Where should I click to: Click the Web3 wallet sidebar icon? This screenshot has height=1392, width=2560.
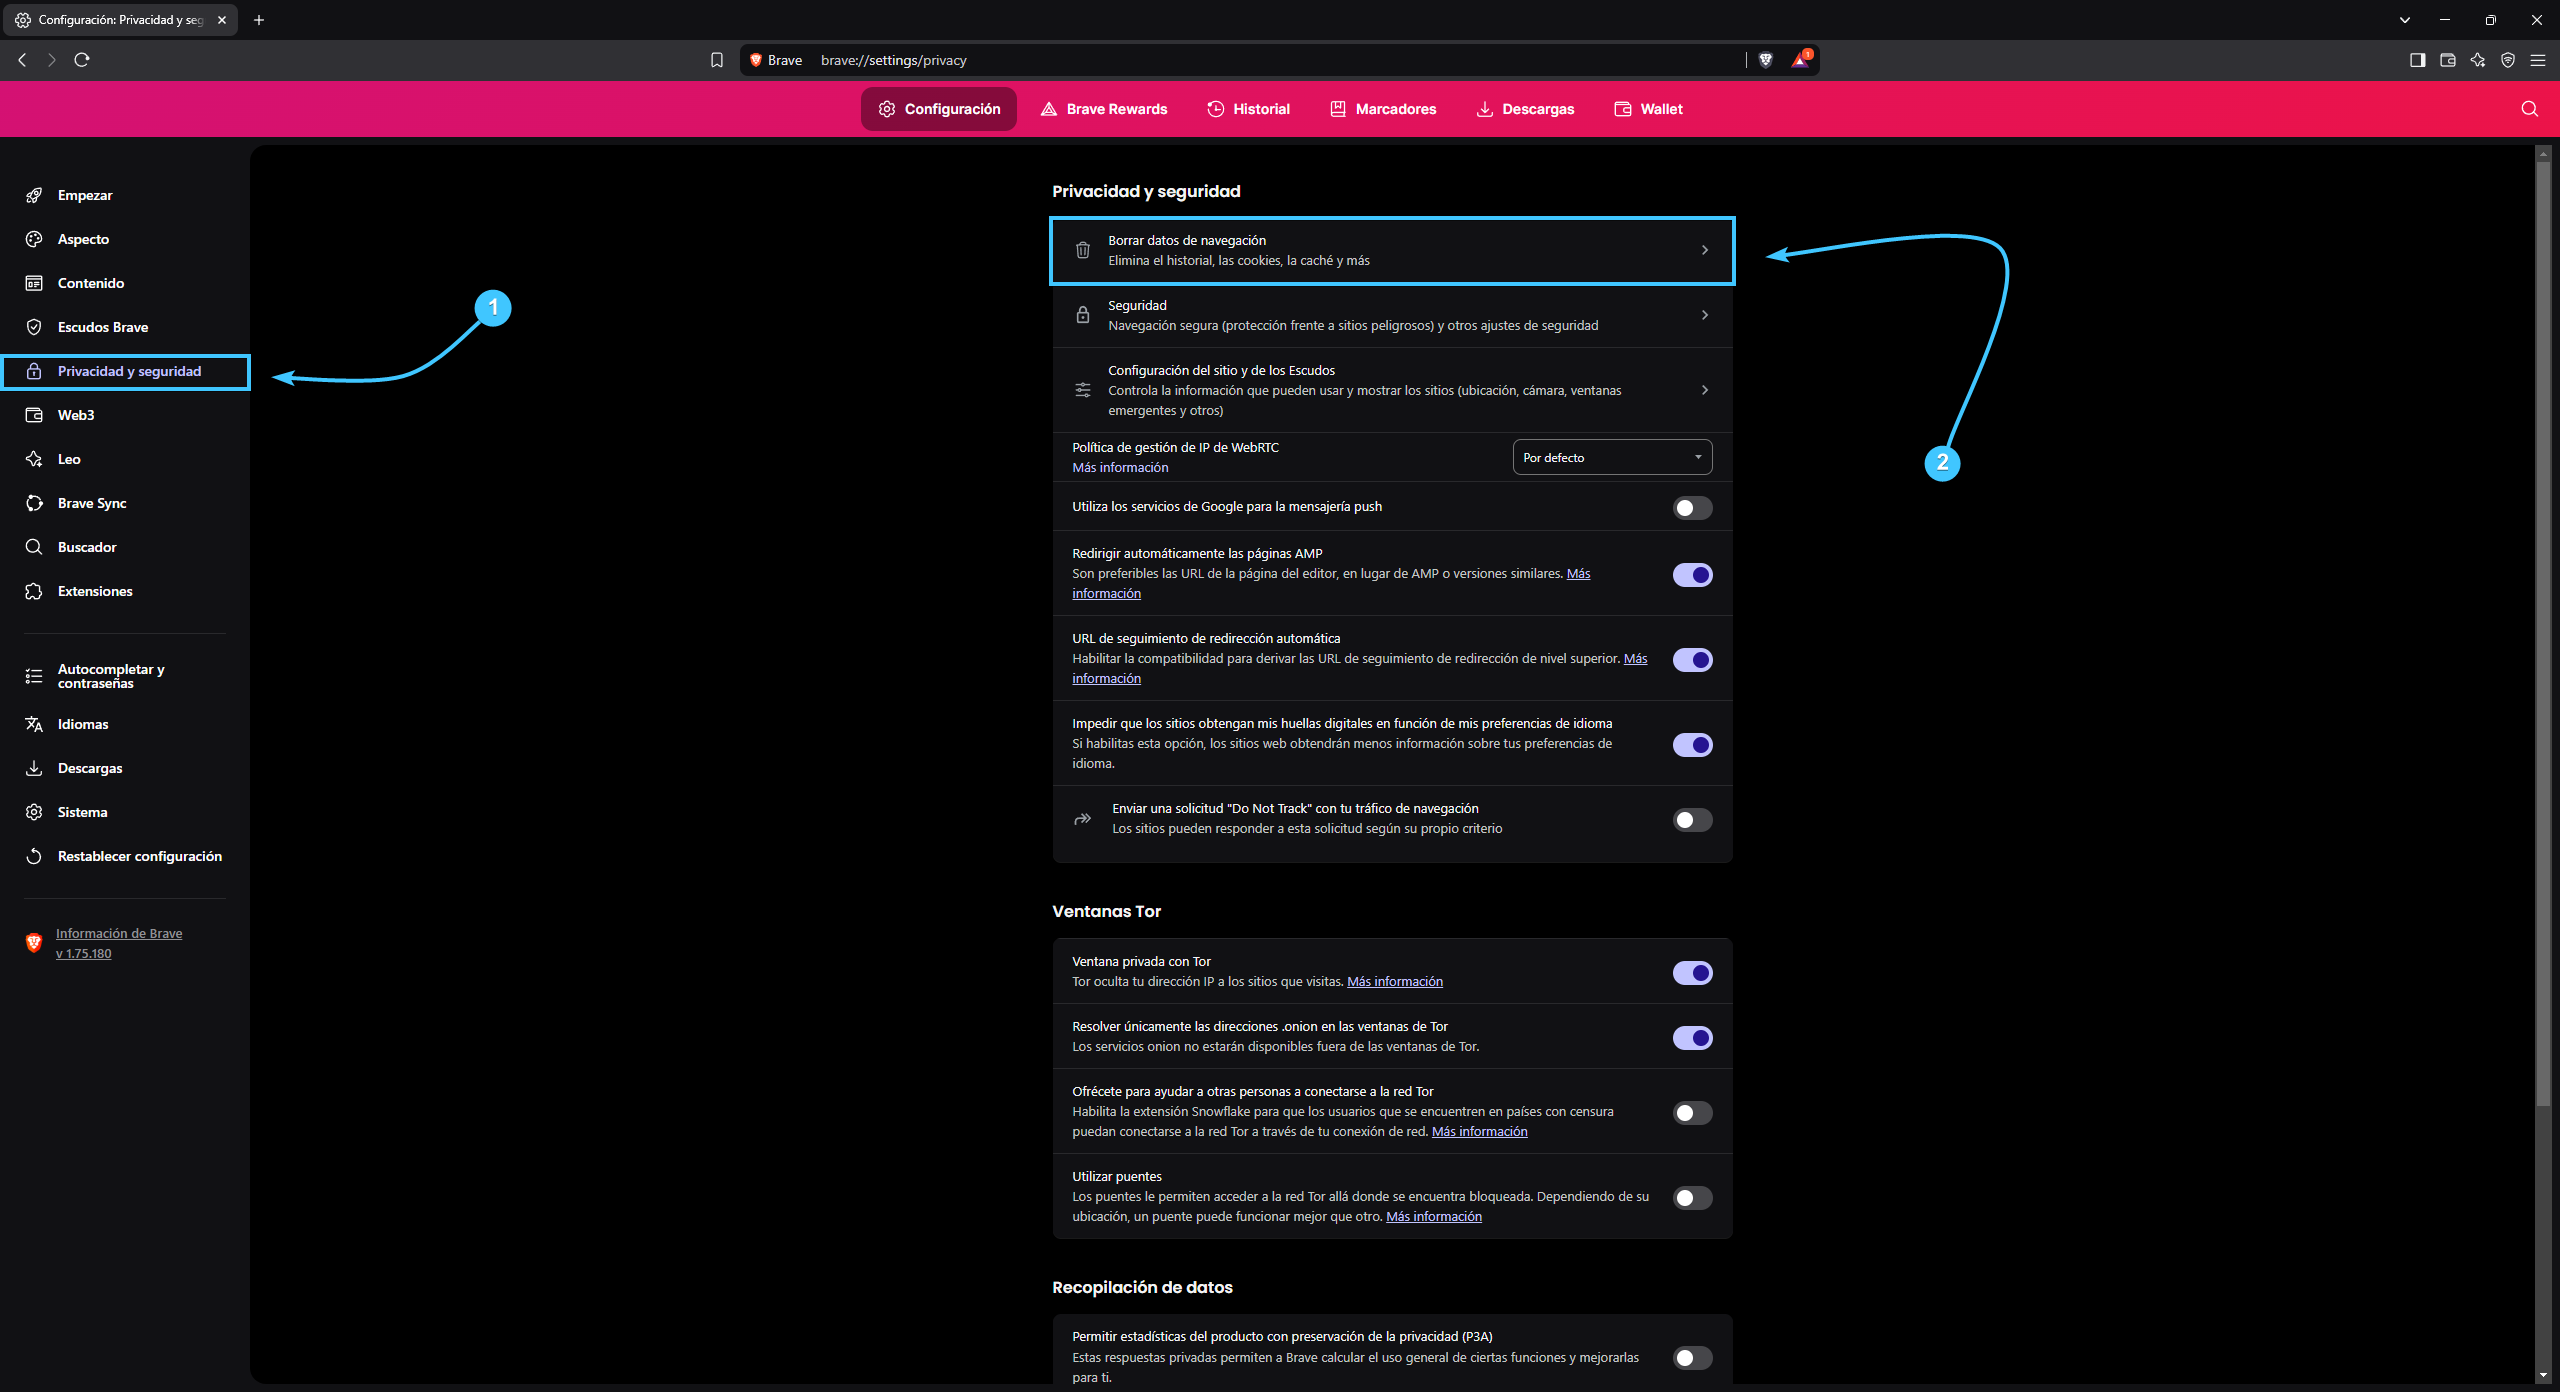[x=34, y=415]
